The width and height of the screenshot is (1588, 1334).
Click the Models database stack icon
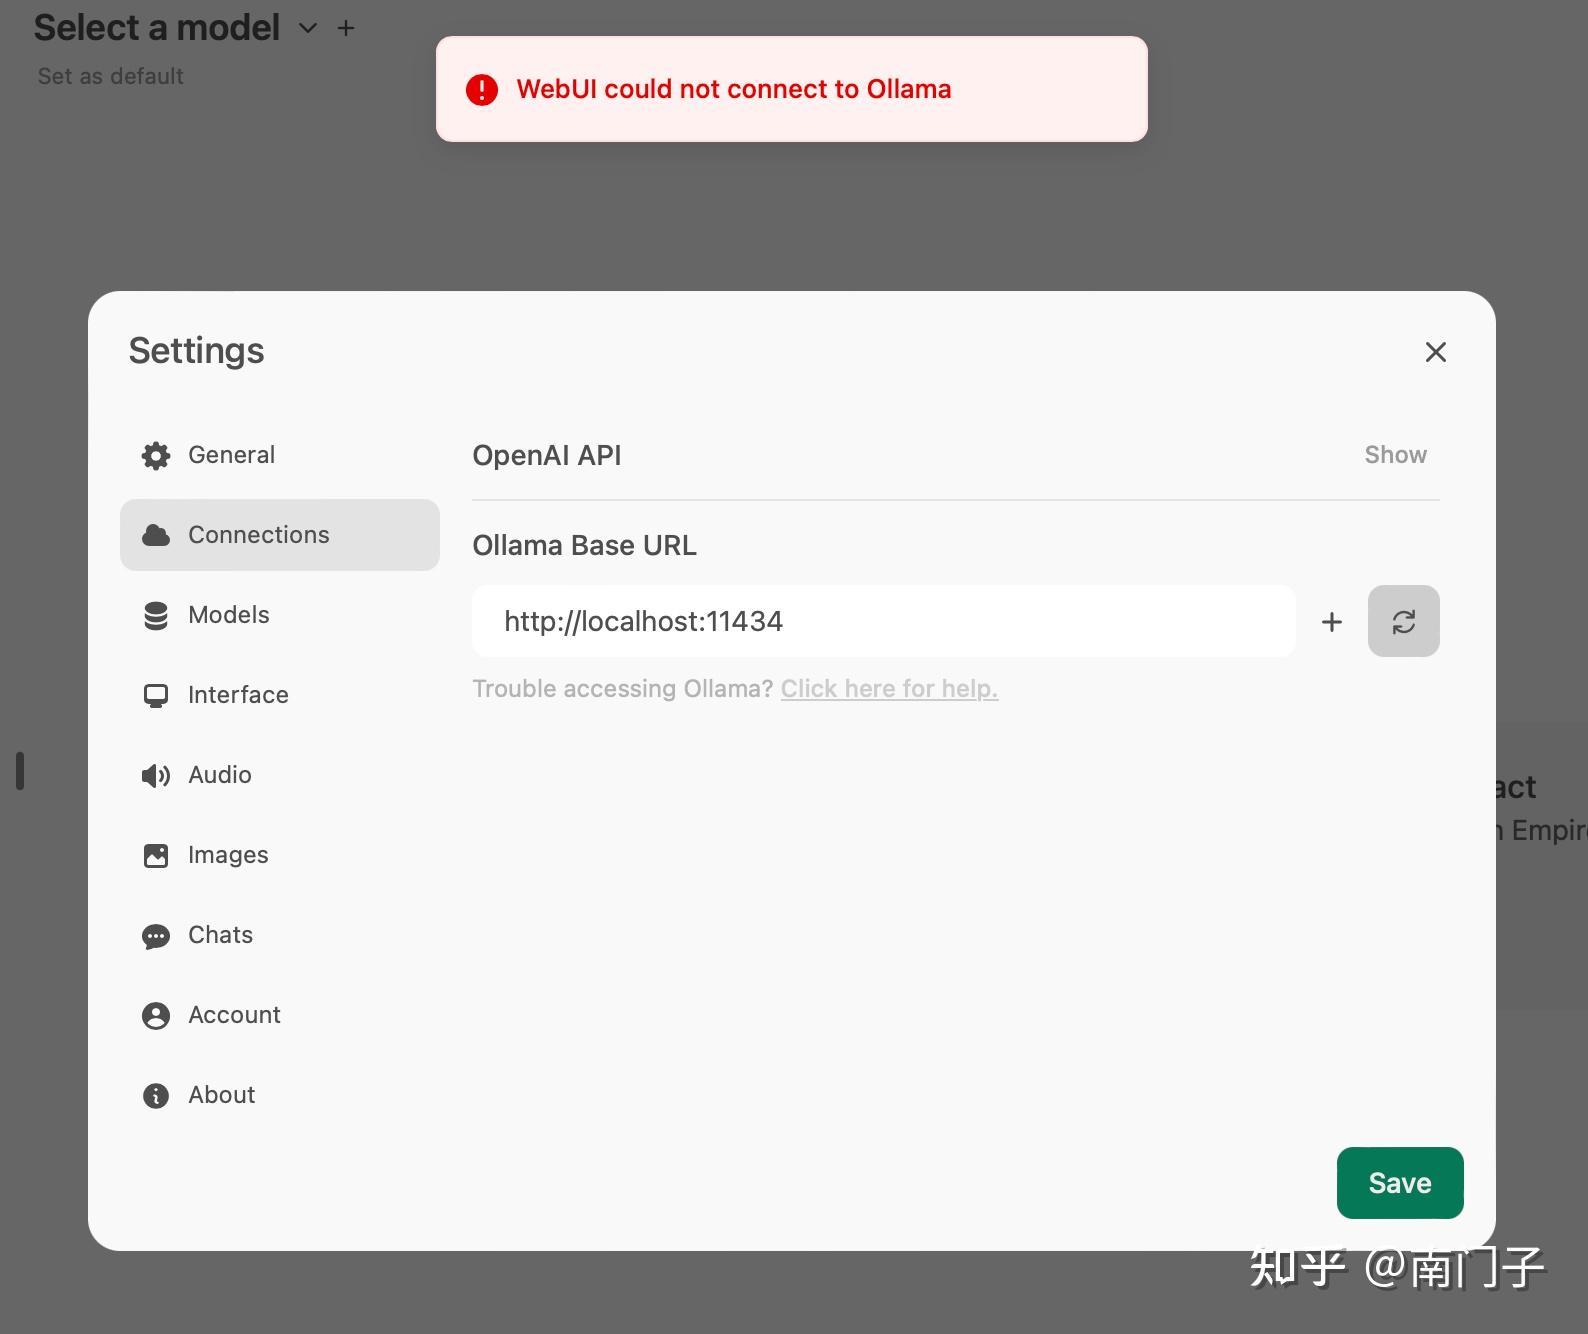coord(156,615)
